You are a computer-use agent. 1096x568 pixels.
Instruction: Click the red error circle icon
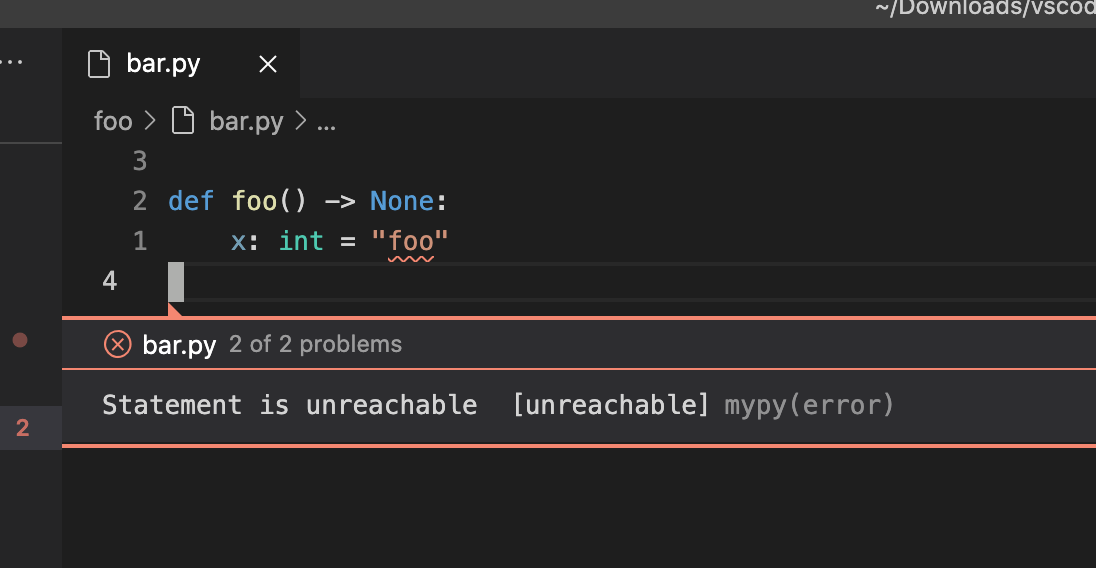[x=117, y=344]
